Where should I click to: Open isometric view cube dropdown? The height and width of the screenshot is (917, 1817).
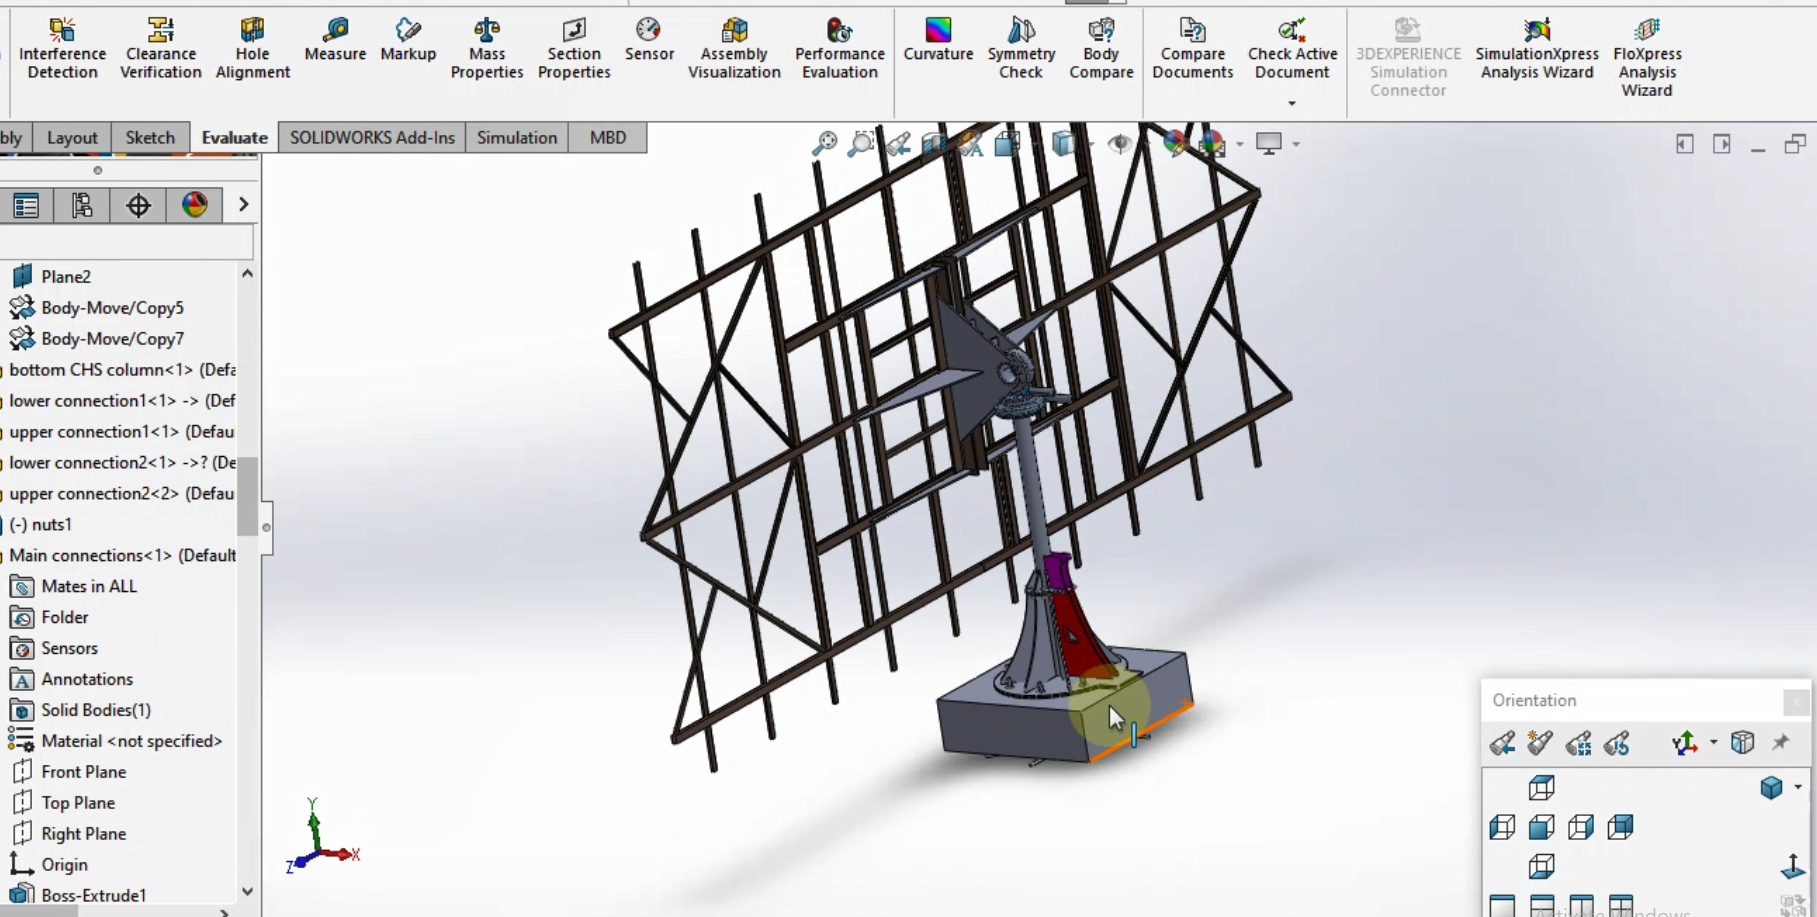1798,787
